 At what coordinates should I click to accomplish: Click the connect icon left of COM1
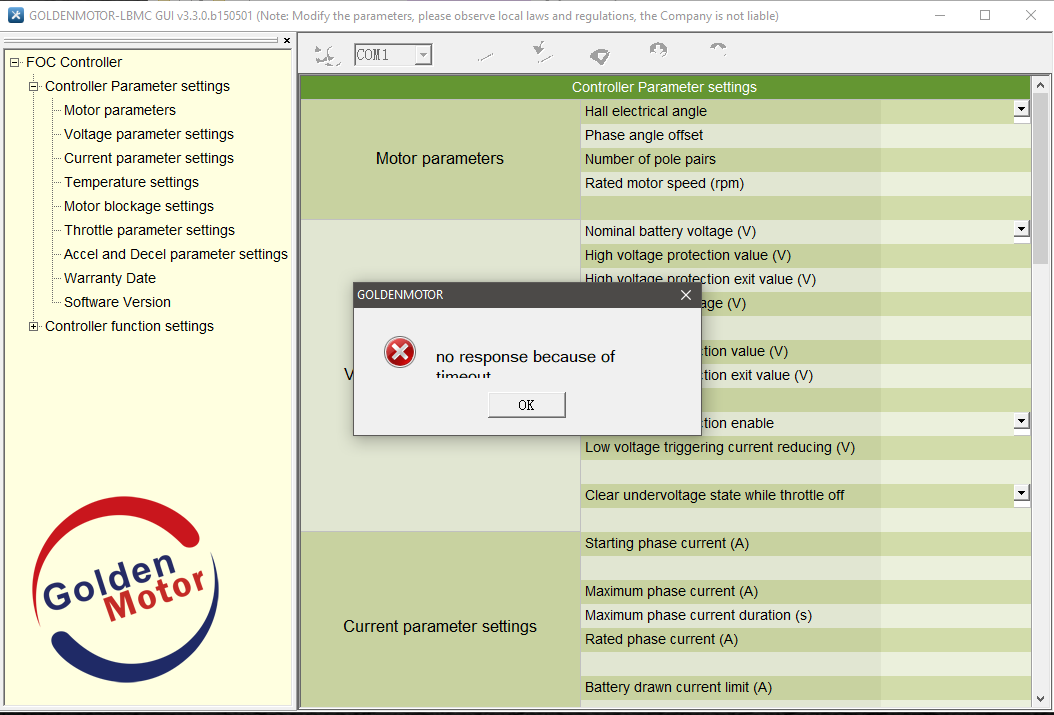tap(327, 55)
